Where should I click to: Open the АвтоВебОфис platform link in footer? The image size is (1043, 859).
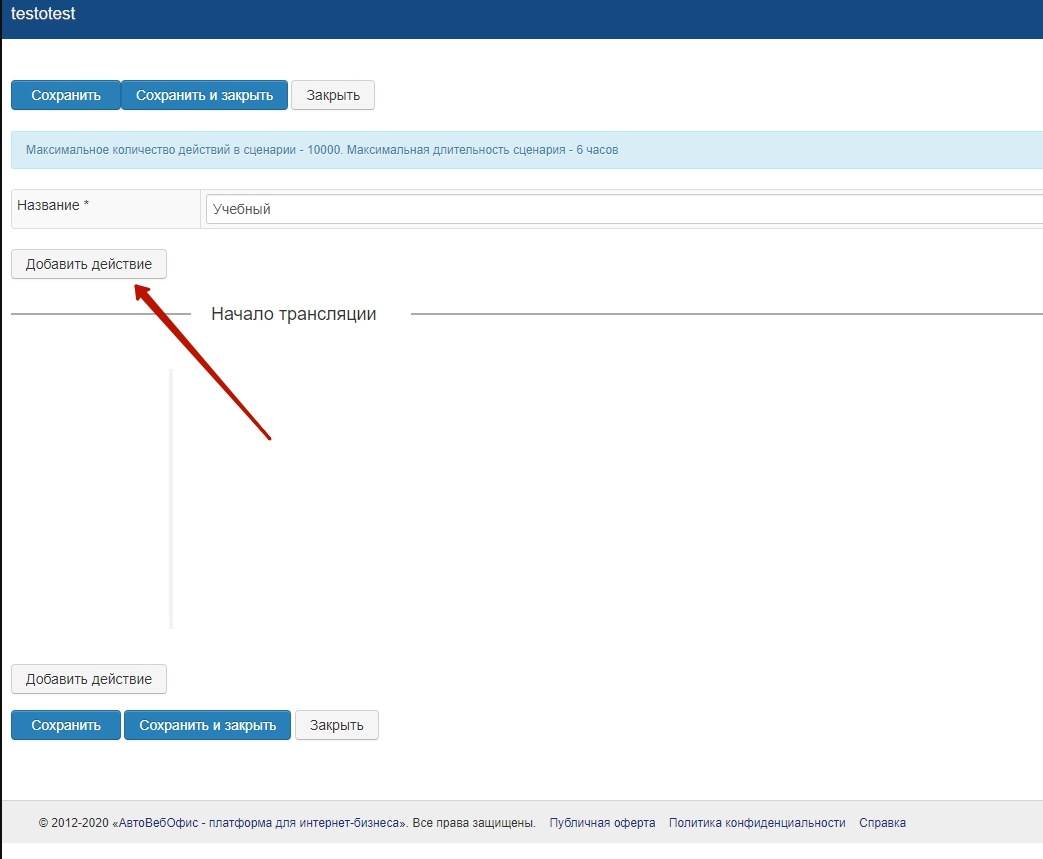coord(260,823)
